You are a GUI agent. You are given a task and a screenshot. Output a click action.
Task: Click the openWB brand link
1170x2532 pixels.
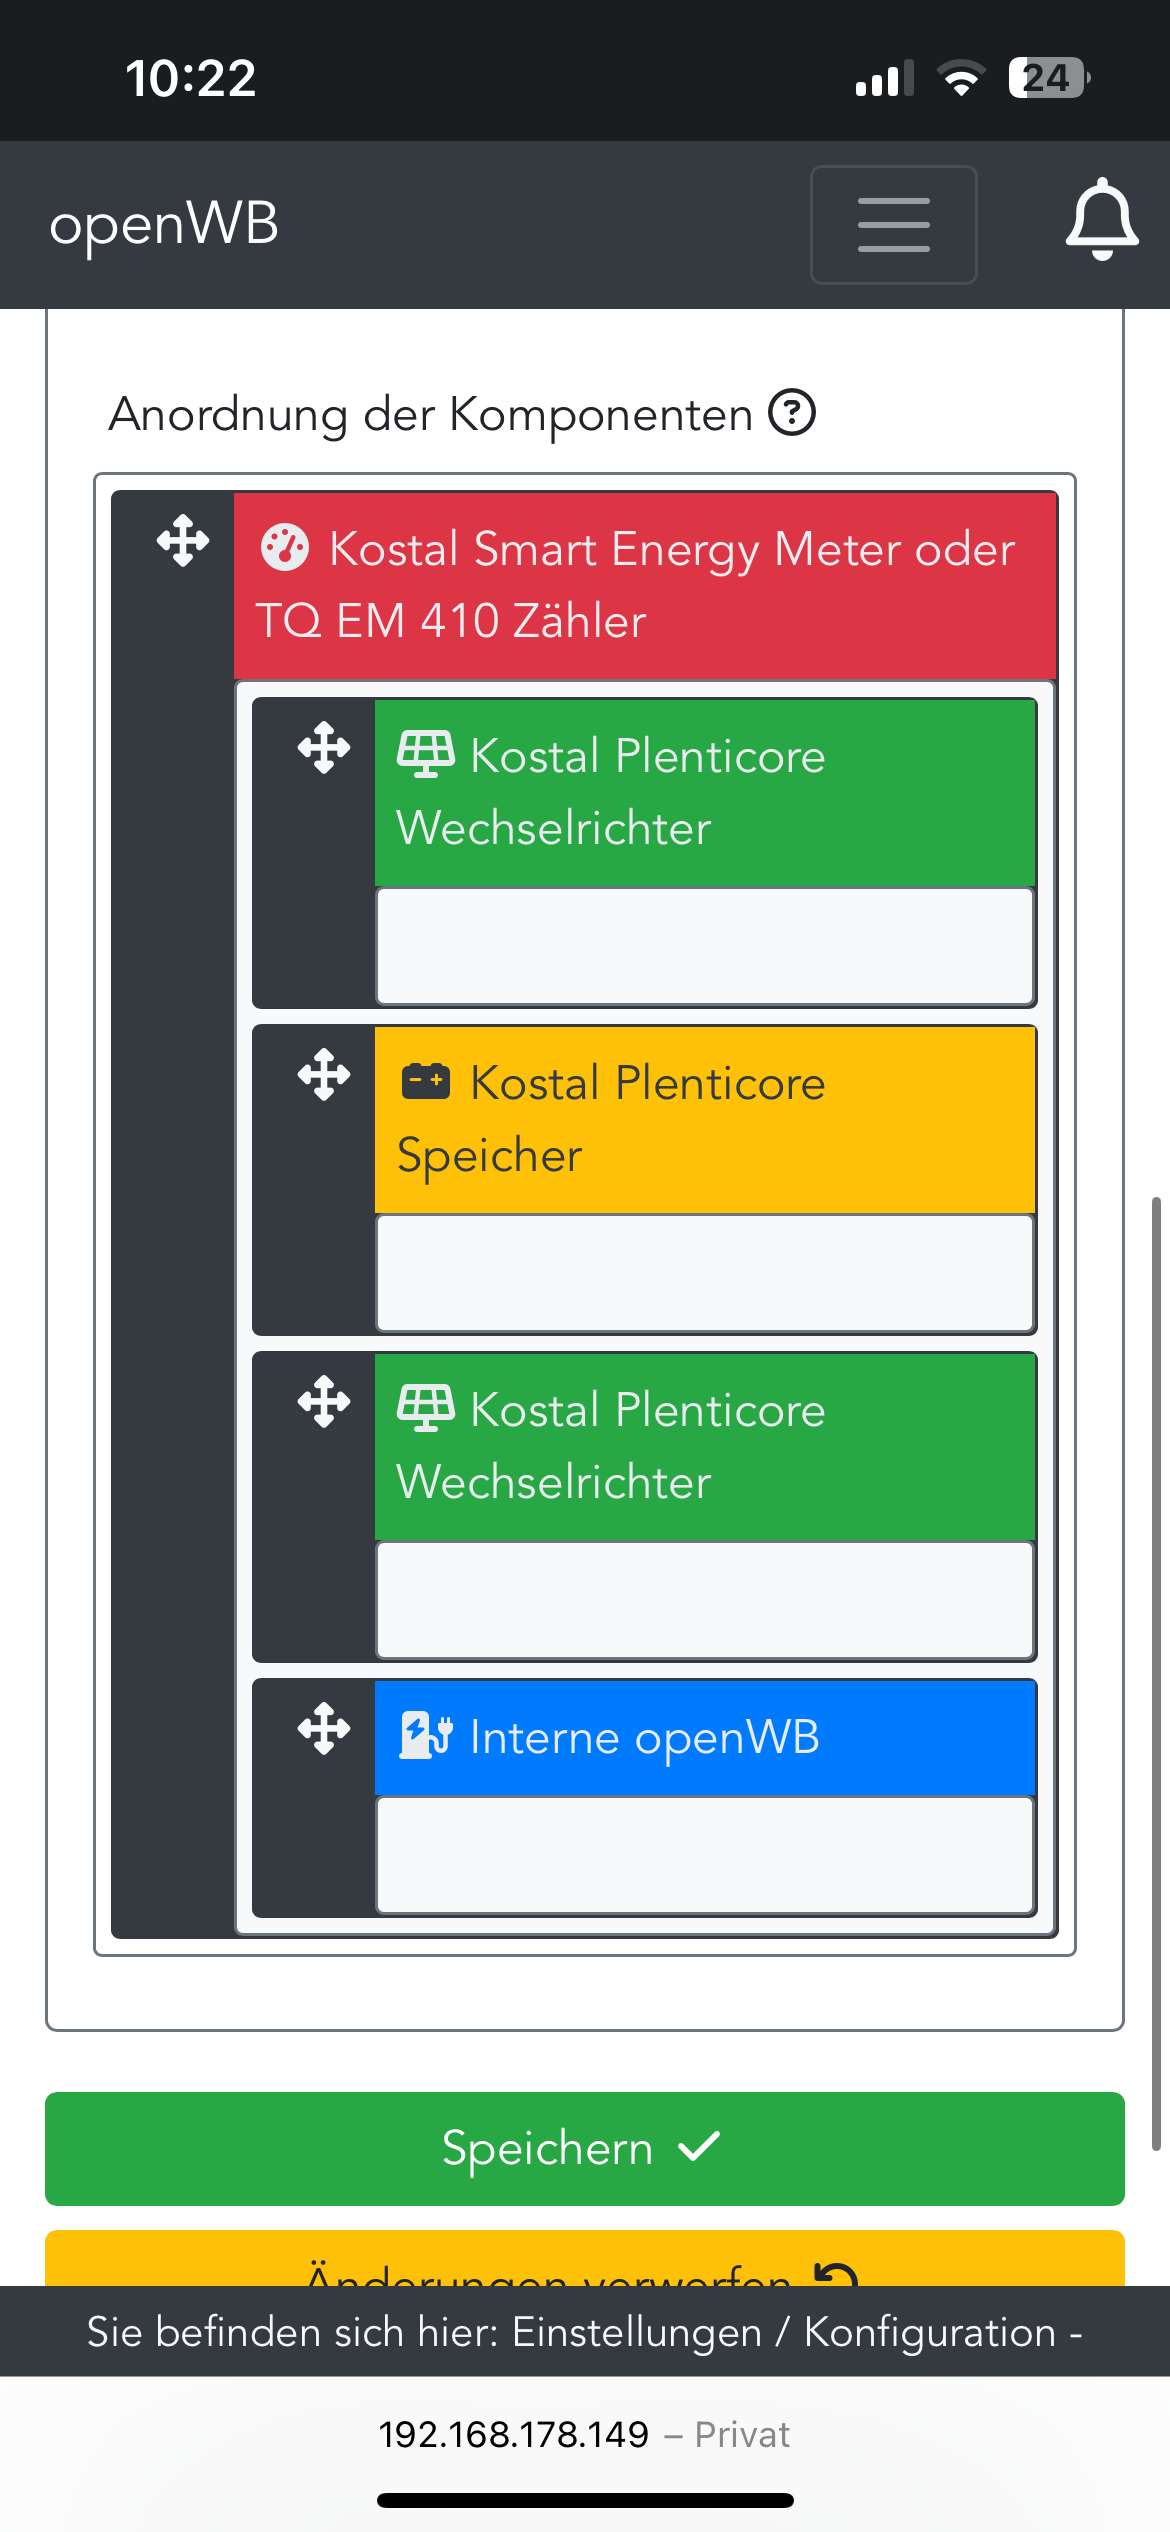pos(164,224)
